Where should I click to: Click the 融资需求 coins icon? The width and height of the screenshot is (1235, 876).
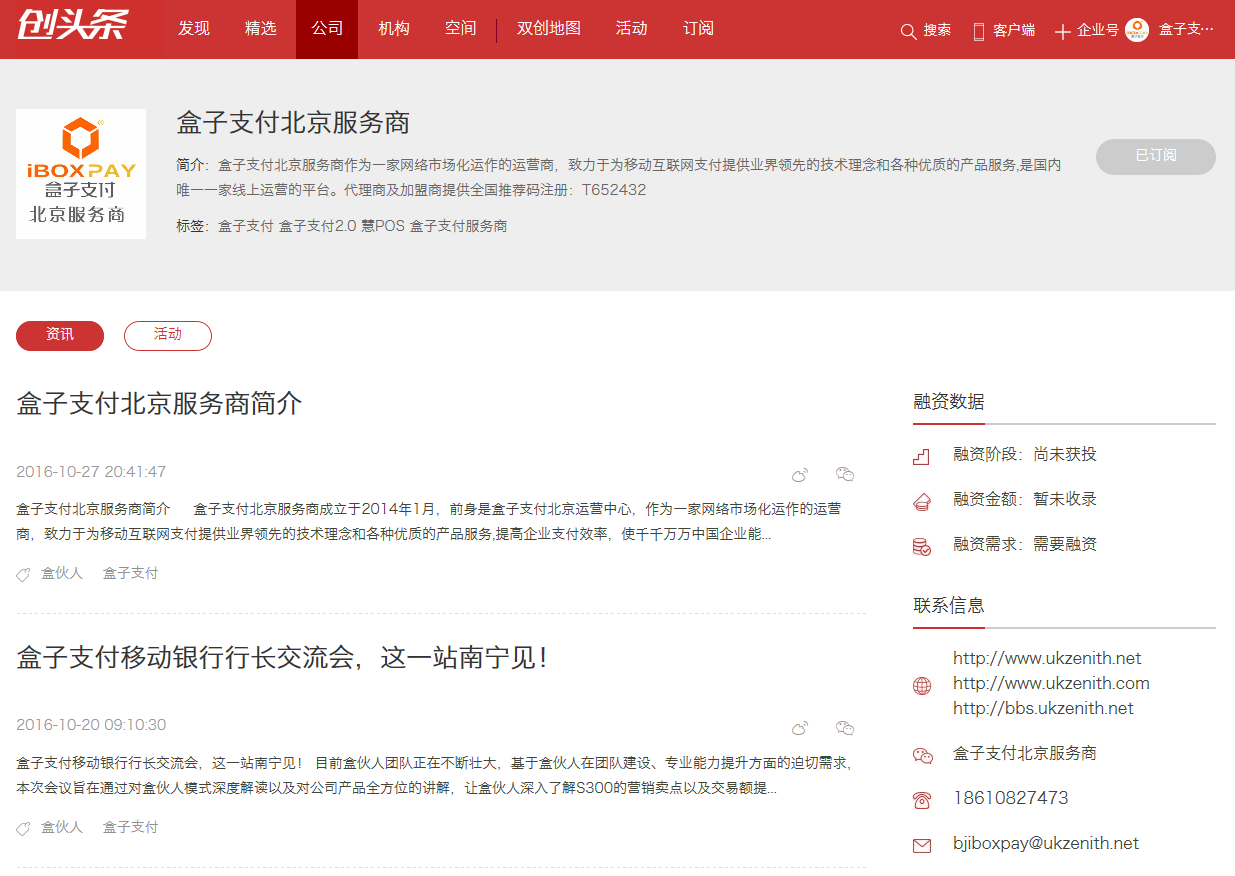(922, 546)
